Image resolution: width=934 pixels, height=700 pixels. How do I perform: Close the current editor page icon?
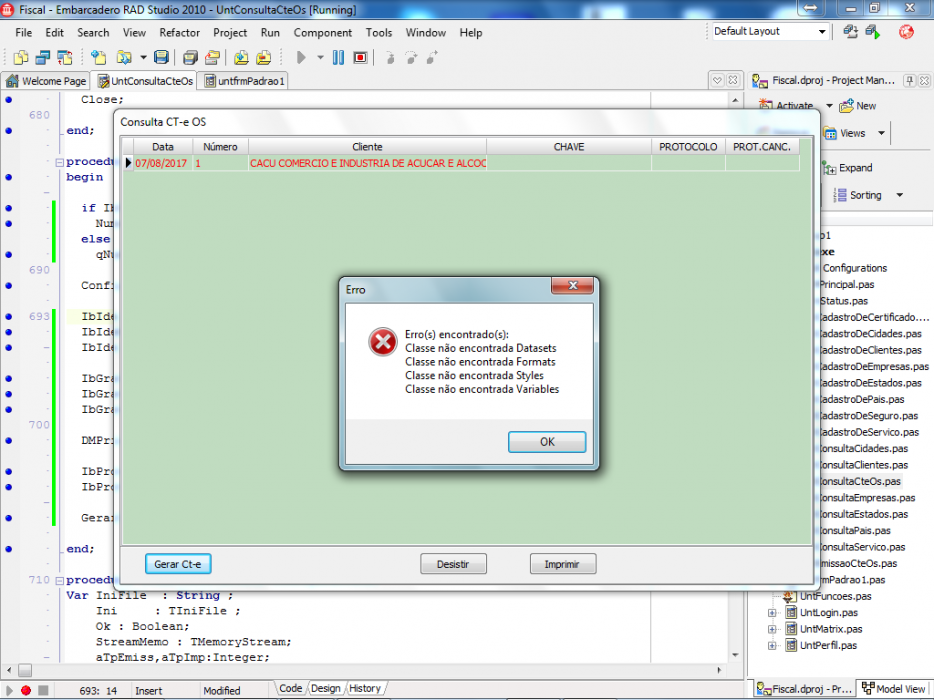[x=733, y=80]
